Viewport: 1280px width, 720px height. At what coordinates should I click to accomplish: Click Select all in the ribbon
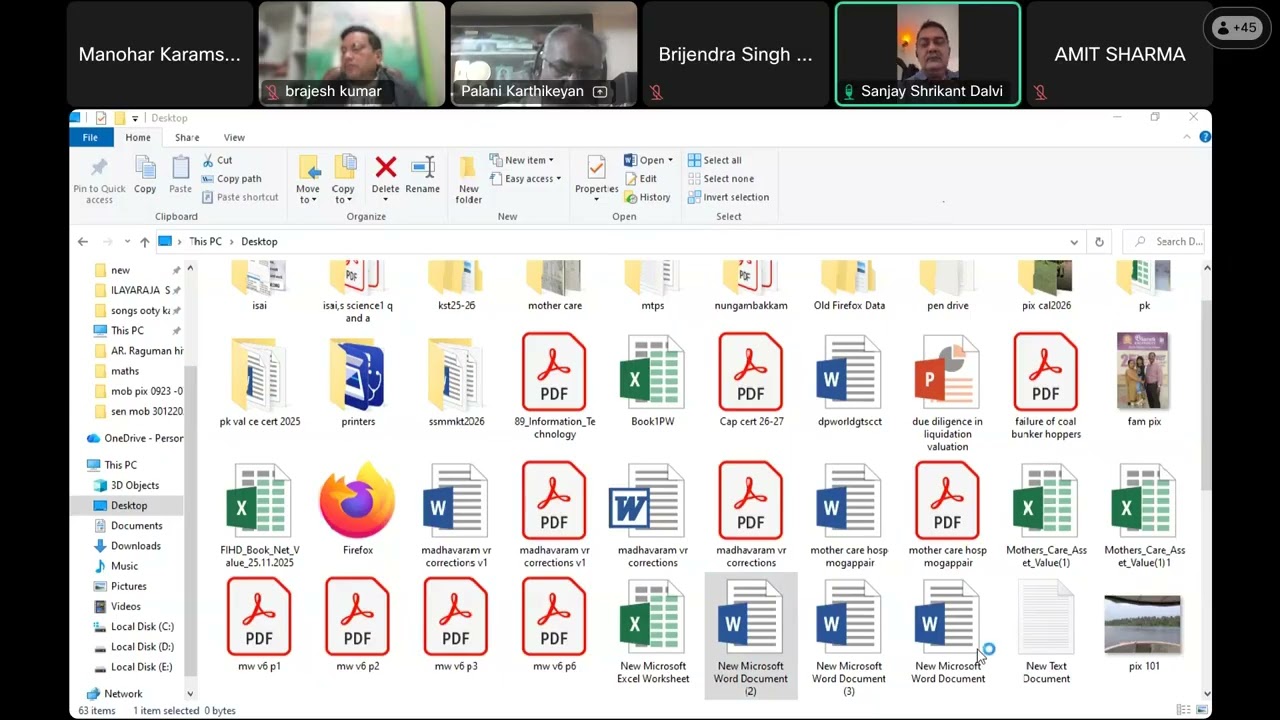point(714,160)
